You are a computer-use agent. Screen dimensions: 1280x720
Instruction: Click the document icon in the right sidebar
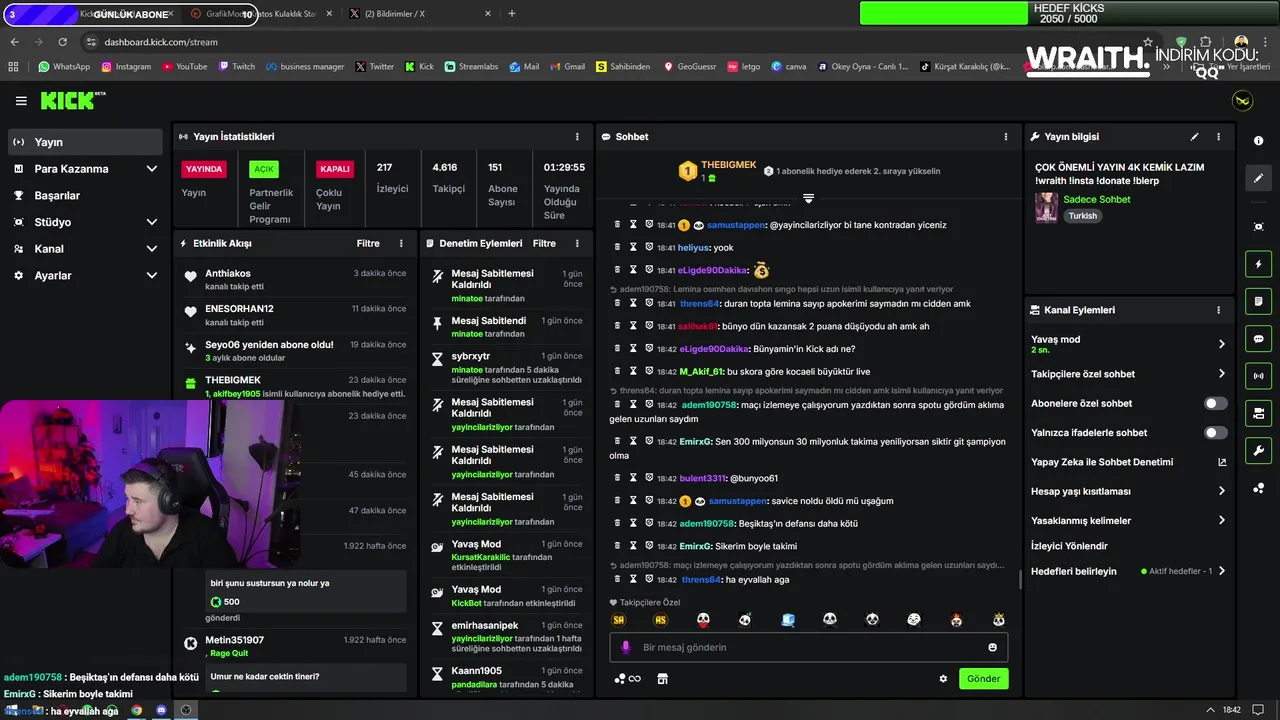1258,301
